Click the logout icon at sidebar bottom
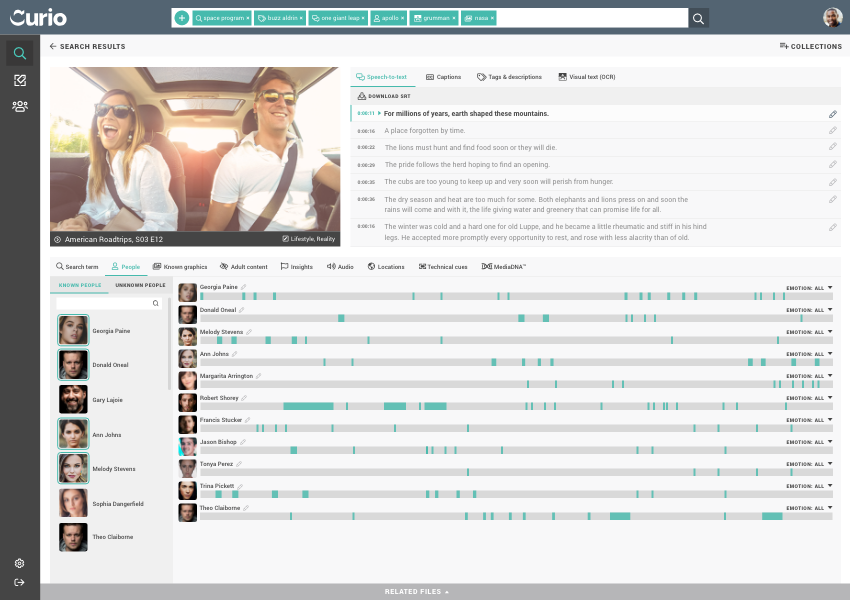The height and width of the screenshot is (600, 850). pyautogui.click(x=19, y=582)
